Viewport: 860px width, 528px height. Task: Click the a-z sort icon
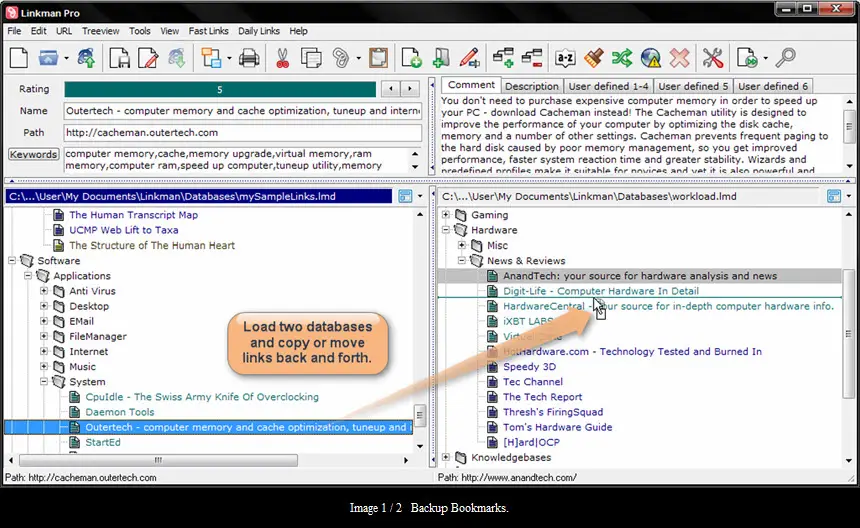coord(565,58)
